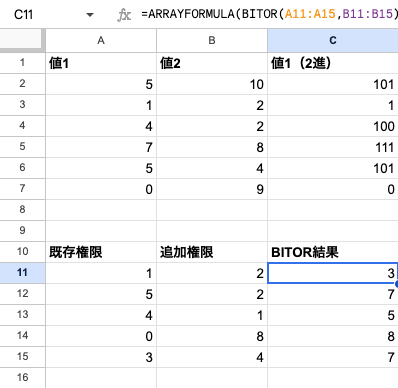Click the fx function icon
The height and width of the screenshot is (388, 398).
pyautogui.click(x=124, y=15)
